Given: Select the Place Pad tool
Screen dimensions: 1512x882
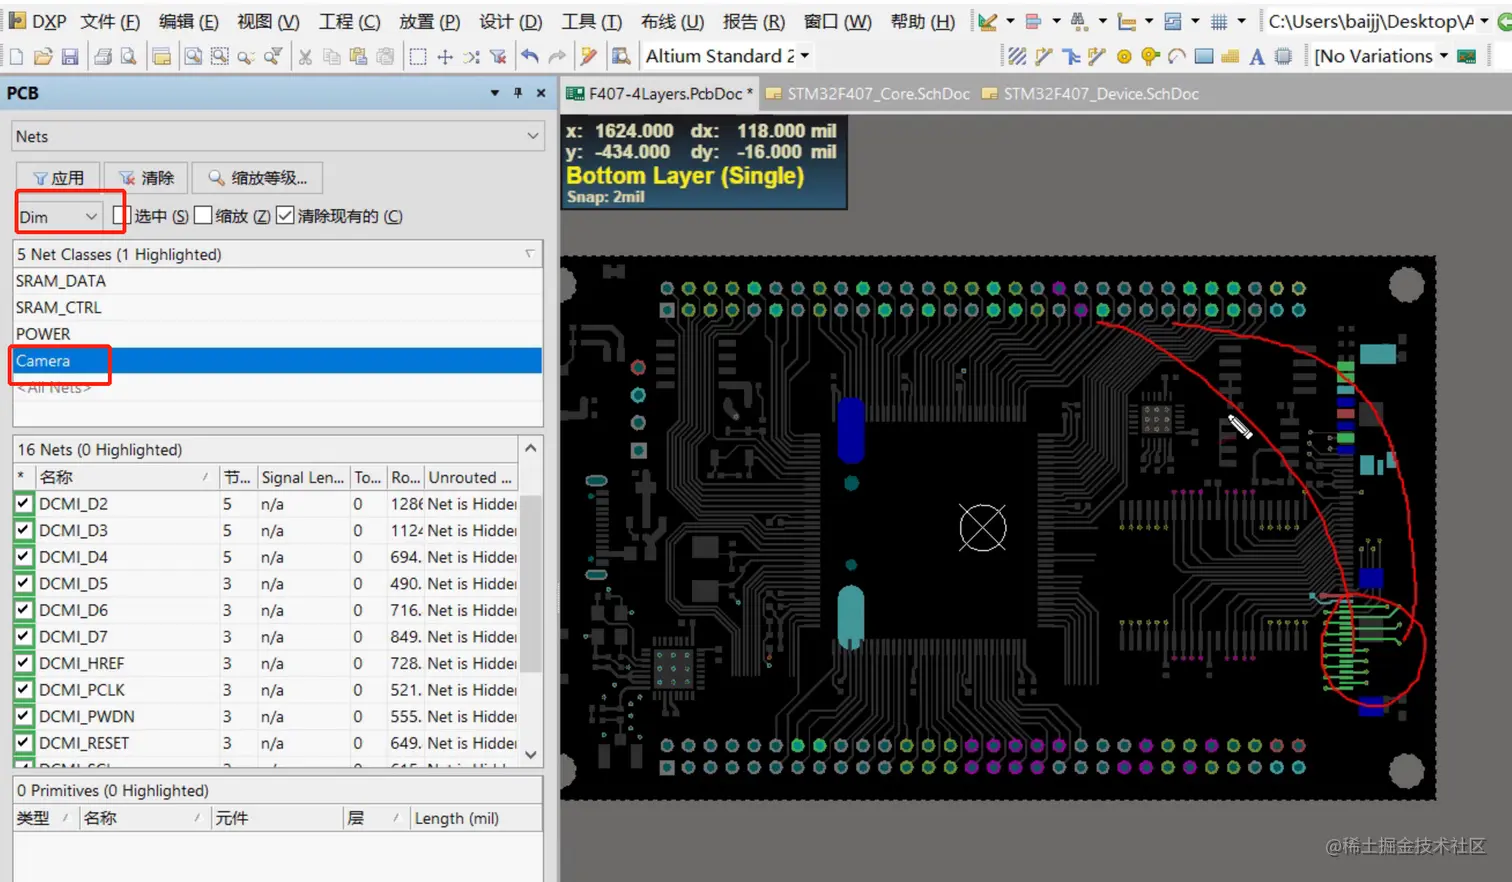Looking at the screenshot, I should pyautogui.click(x=1124, y=57).
